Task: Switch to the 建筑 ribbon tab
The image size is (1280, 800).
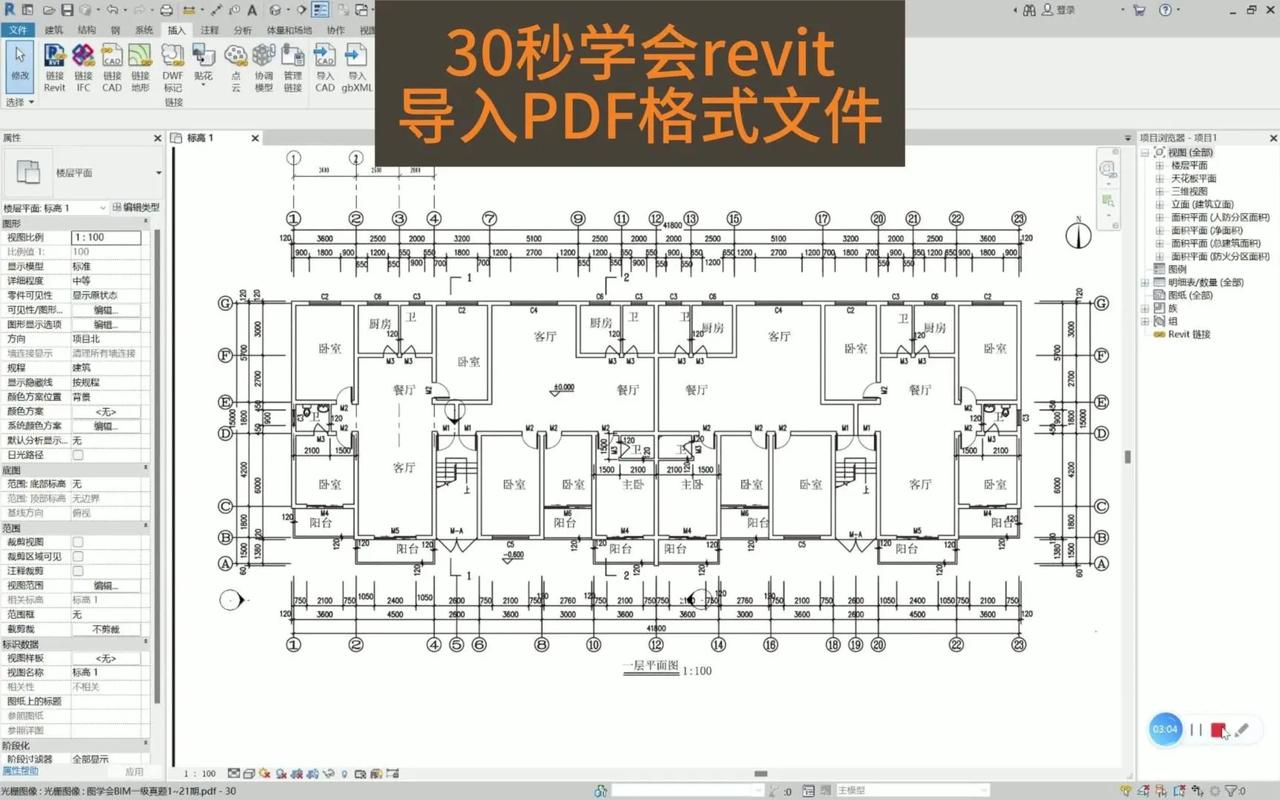Action: tap(53, 30)
